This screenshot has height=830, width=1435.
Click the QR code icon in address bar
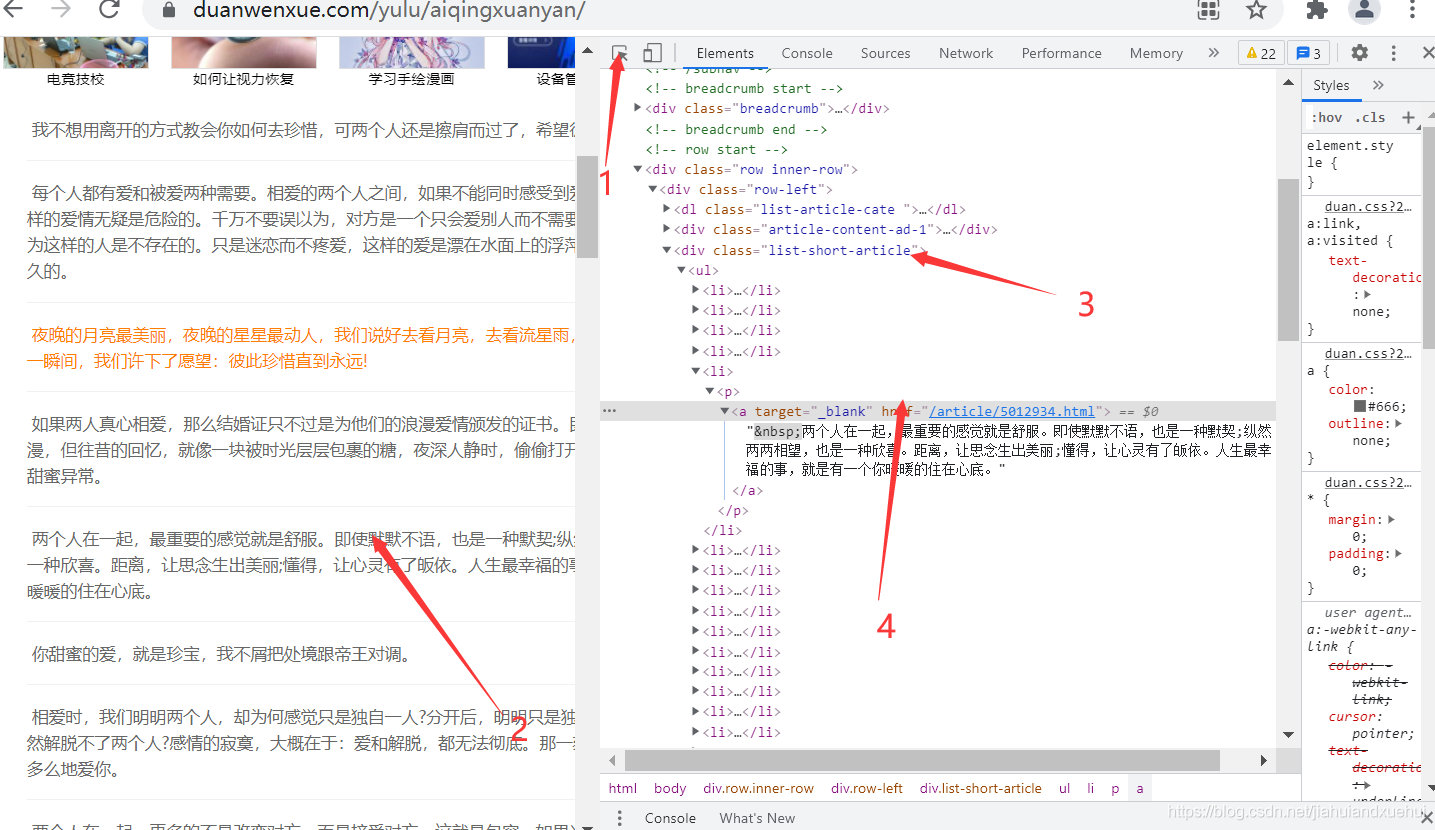[x=1209, y=10]
